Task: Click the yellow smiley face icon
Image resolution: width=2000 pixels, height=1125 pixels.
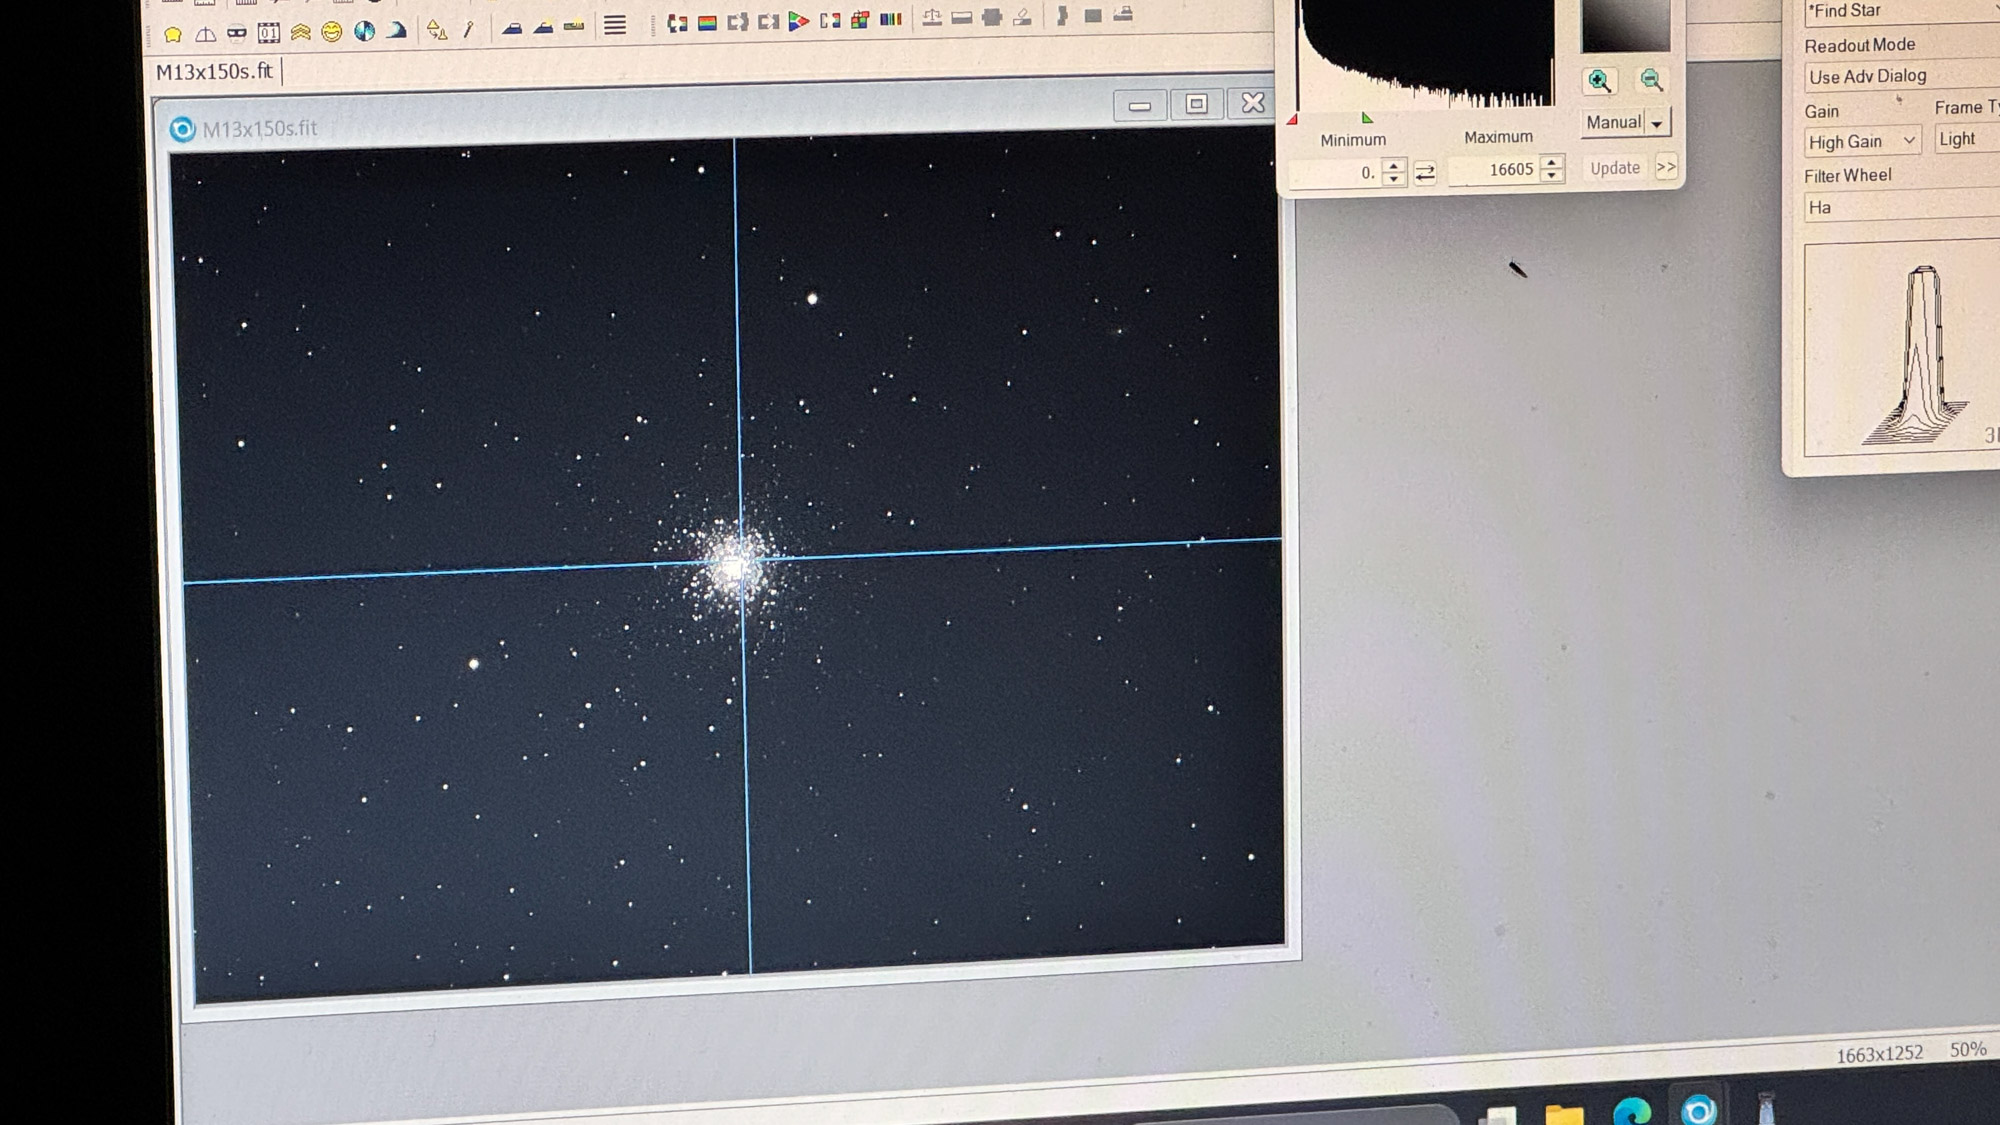Action: click(x=332, y=32)
